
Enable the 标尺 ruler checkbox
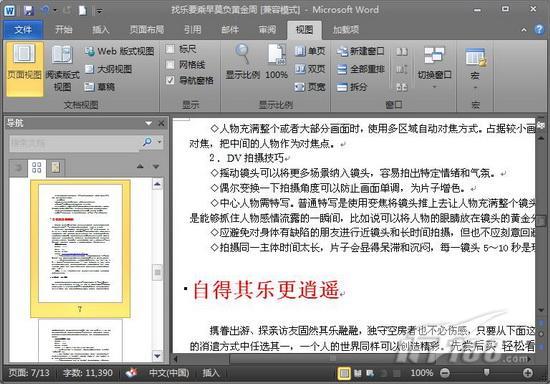170,49
